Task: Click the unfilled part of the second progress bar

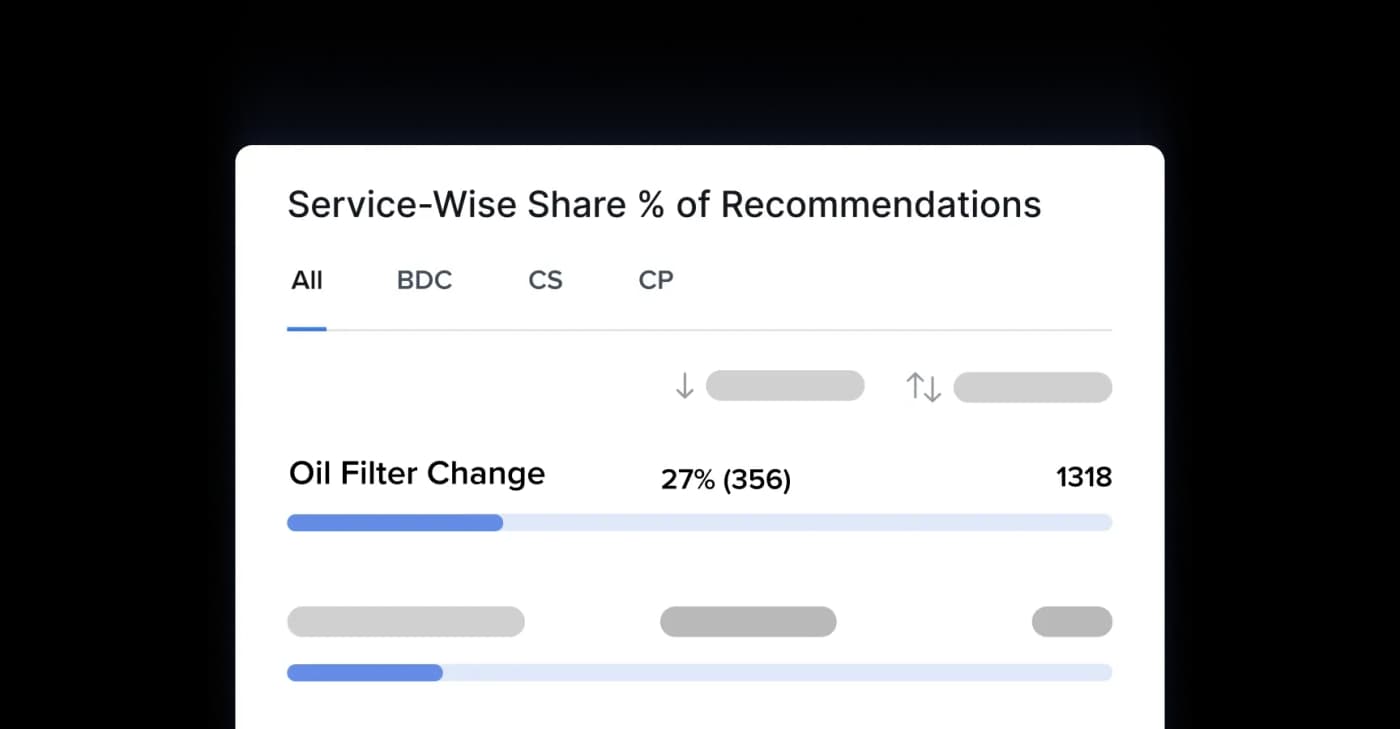Action: click(x=776, y=673)
